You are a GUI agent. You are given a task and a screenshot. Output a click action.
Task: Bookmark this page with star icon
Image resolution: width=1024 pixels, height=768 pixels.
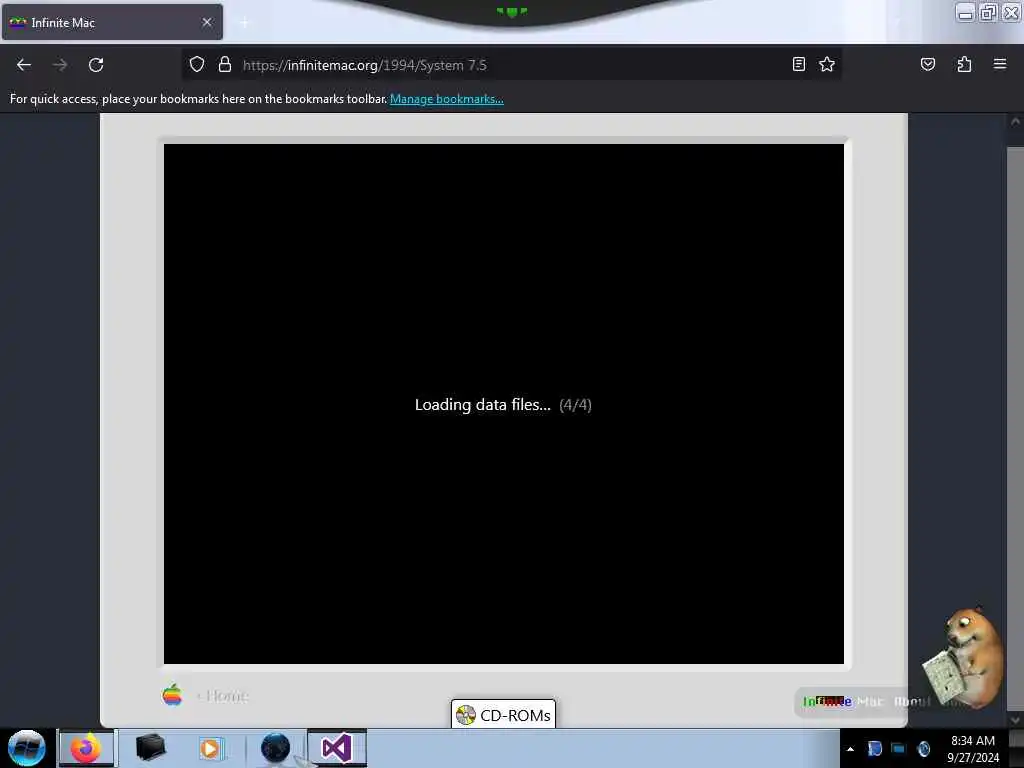(x=827, y=64)
